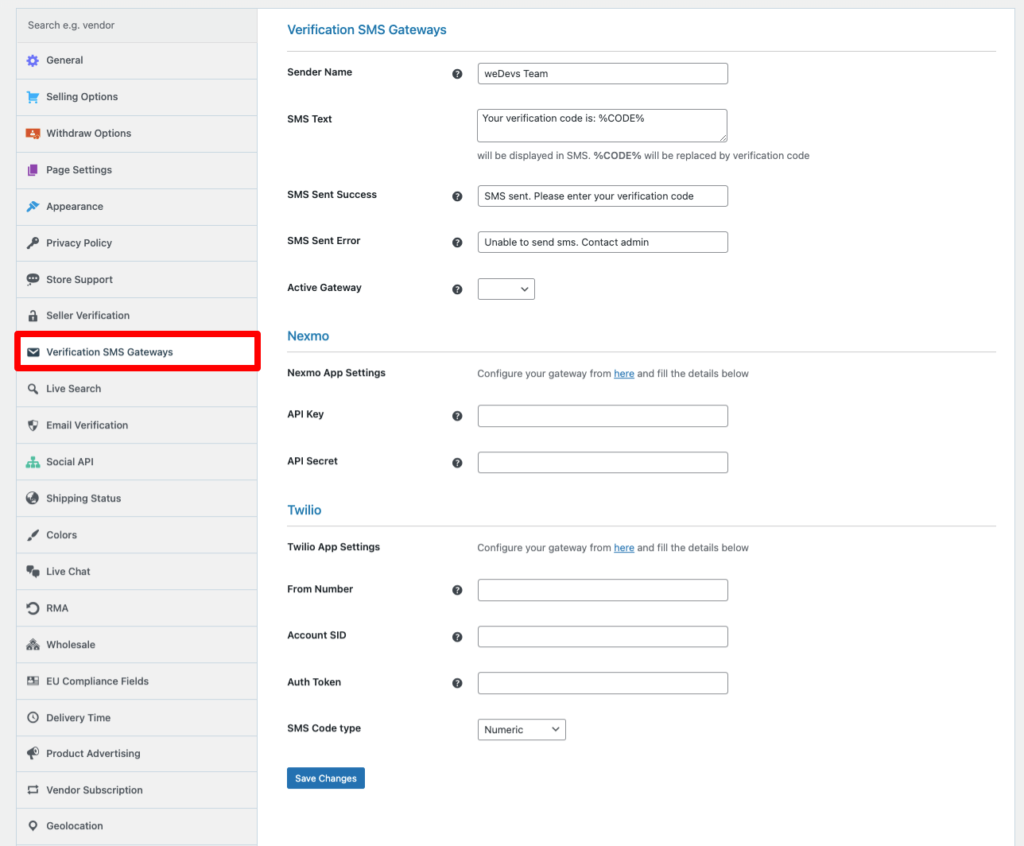Click the Delivery Time clock icon
Image resolution: width=1024 pixels, height=846 pixels.
[33, 717]
